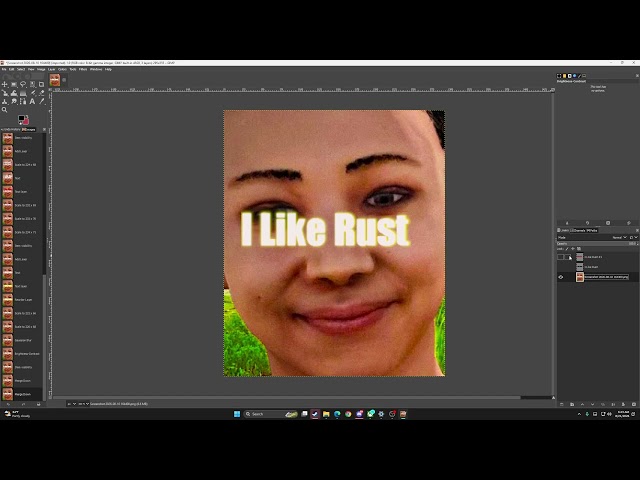Click foreground color black swatch
The width and height of the screenshot is (640, 480).
[x=21, y=118]
